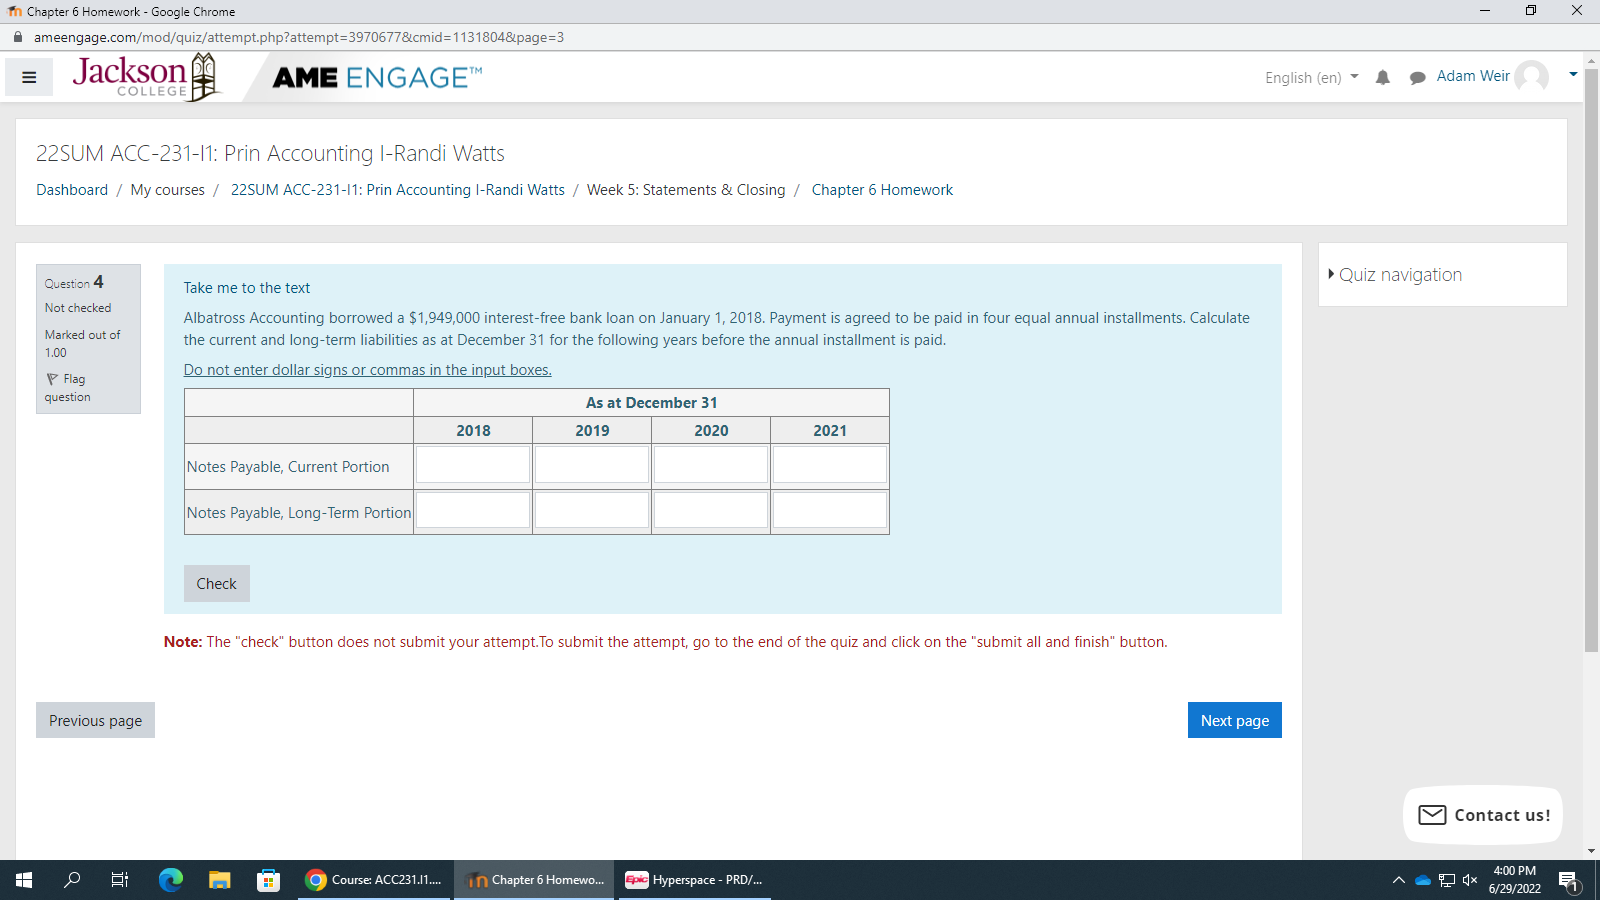Viewport: 1600px width, 900px height.
Task: Click the Jackson College logo
Action: click(x=146, y=77)
